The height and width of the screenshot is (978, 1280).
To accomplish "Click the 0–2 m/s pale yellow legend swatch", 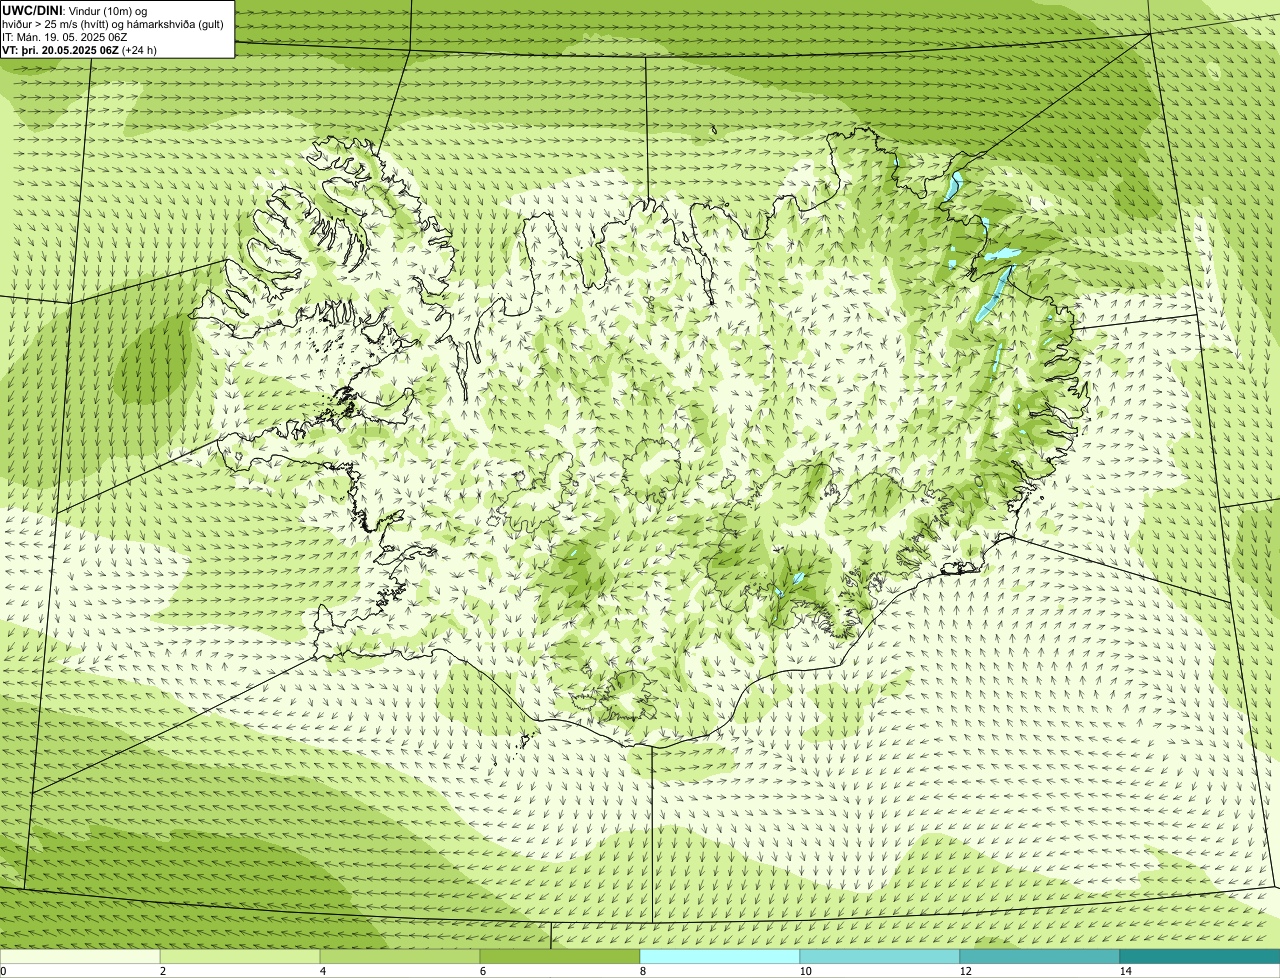I will coord(80,957).
